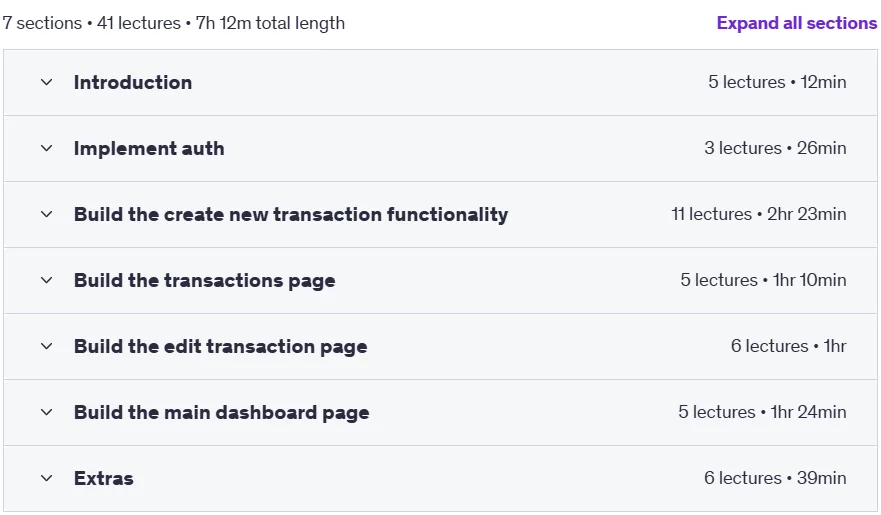881x515 pixels.
Task: Toggle chevron for Build the transactions page
Action: click(47, 280)
